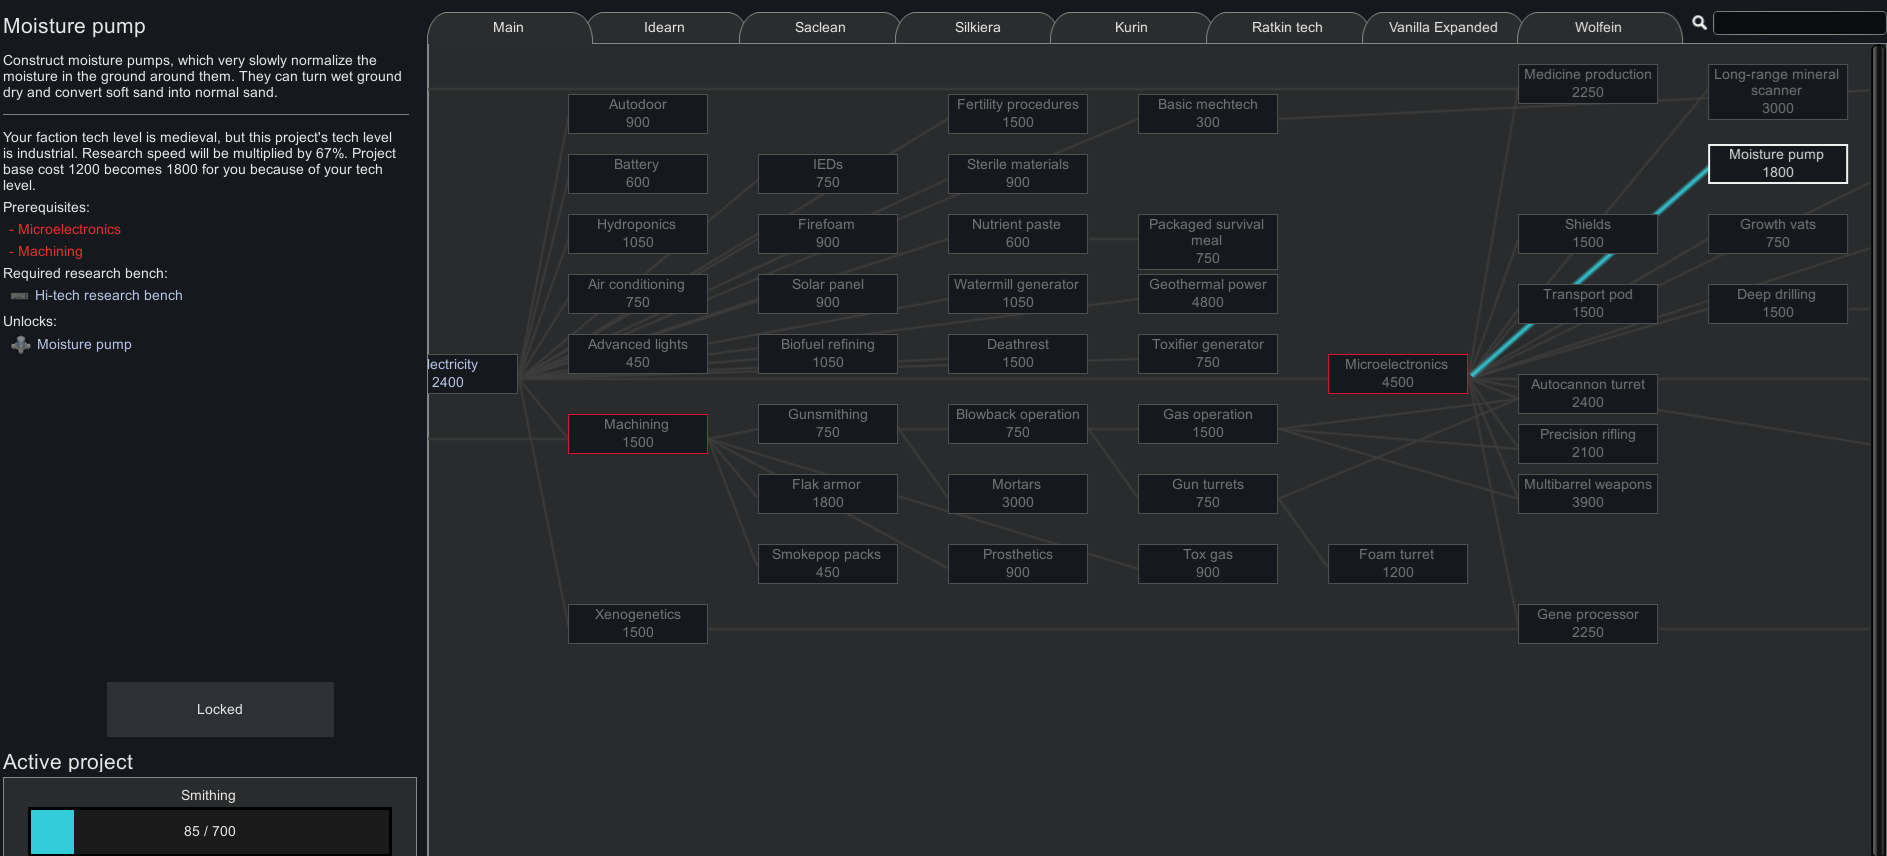Select Sterile materials node
The width and height of the screenshot is (1887, 856).
(1018, 174)
